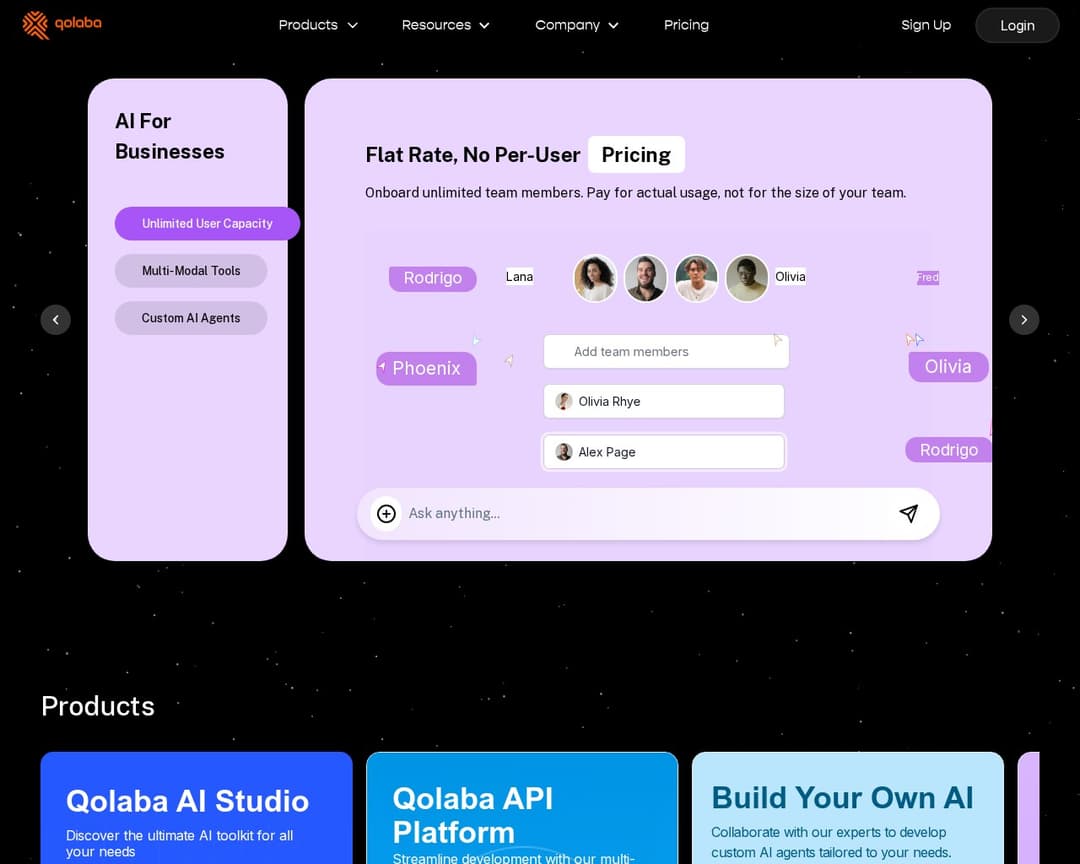The height and width of the screenshot is (864, 1080).
Task: Click the send arrow in the chat bar
Action: [909, 513]
